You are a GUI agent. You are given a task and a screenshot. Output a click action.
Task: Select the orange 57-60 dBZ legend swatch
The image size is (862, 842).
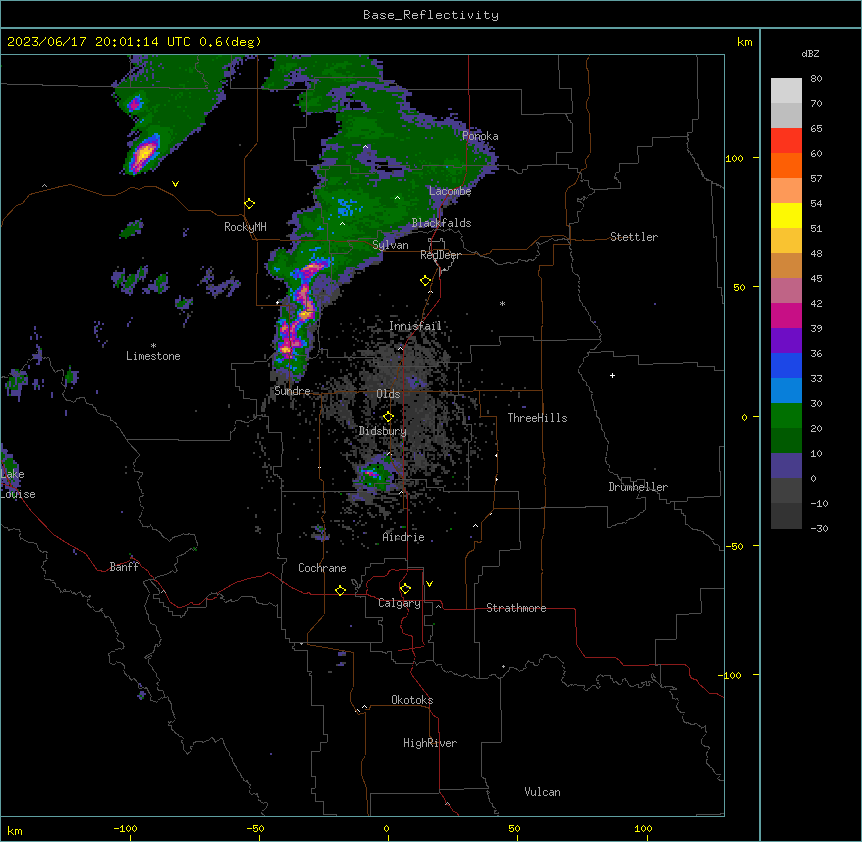(786, 165)
